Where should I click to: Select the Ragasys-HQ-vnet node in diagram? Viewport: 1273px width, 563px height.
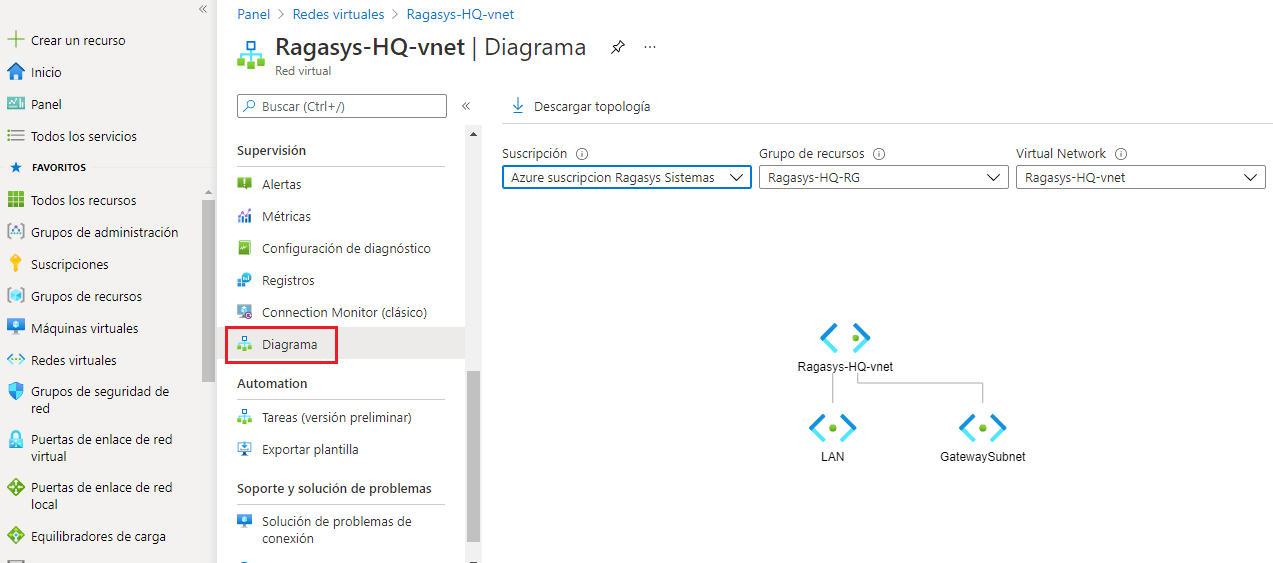pos(845,348)
